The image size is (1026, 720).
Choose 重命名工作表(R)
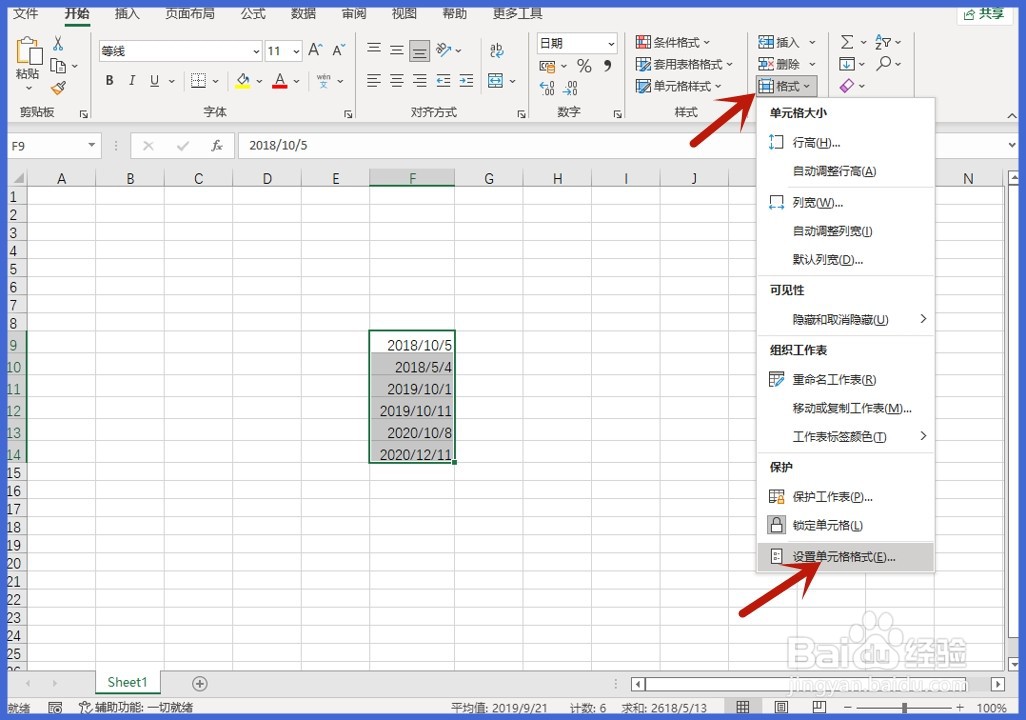(x=845, y=380)
